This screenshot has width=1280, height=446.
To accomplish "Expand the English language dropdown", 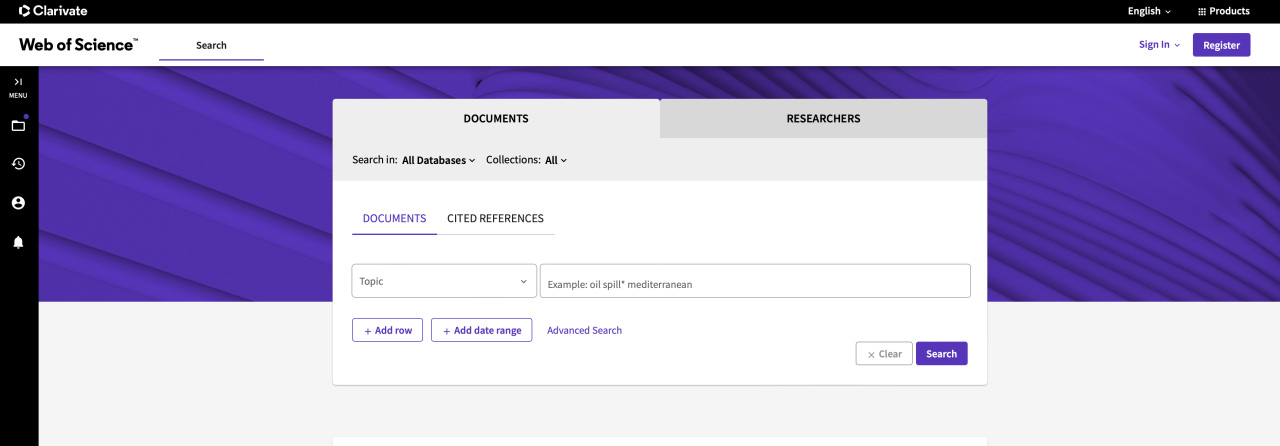I will pyautogui.click(x=1149, y=11).
